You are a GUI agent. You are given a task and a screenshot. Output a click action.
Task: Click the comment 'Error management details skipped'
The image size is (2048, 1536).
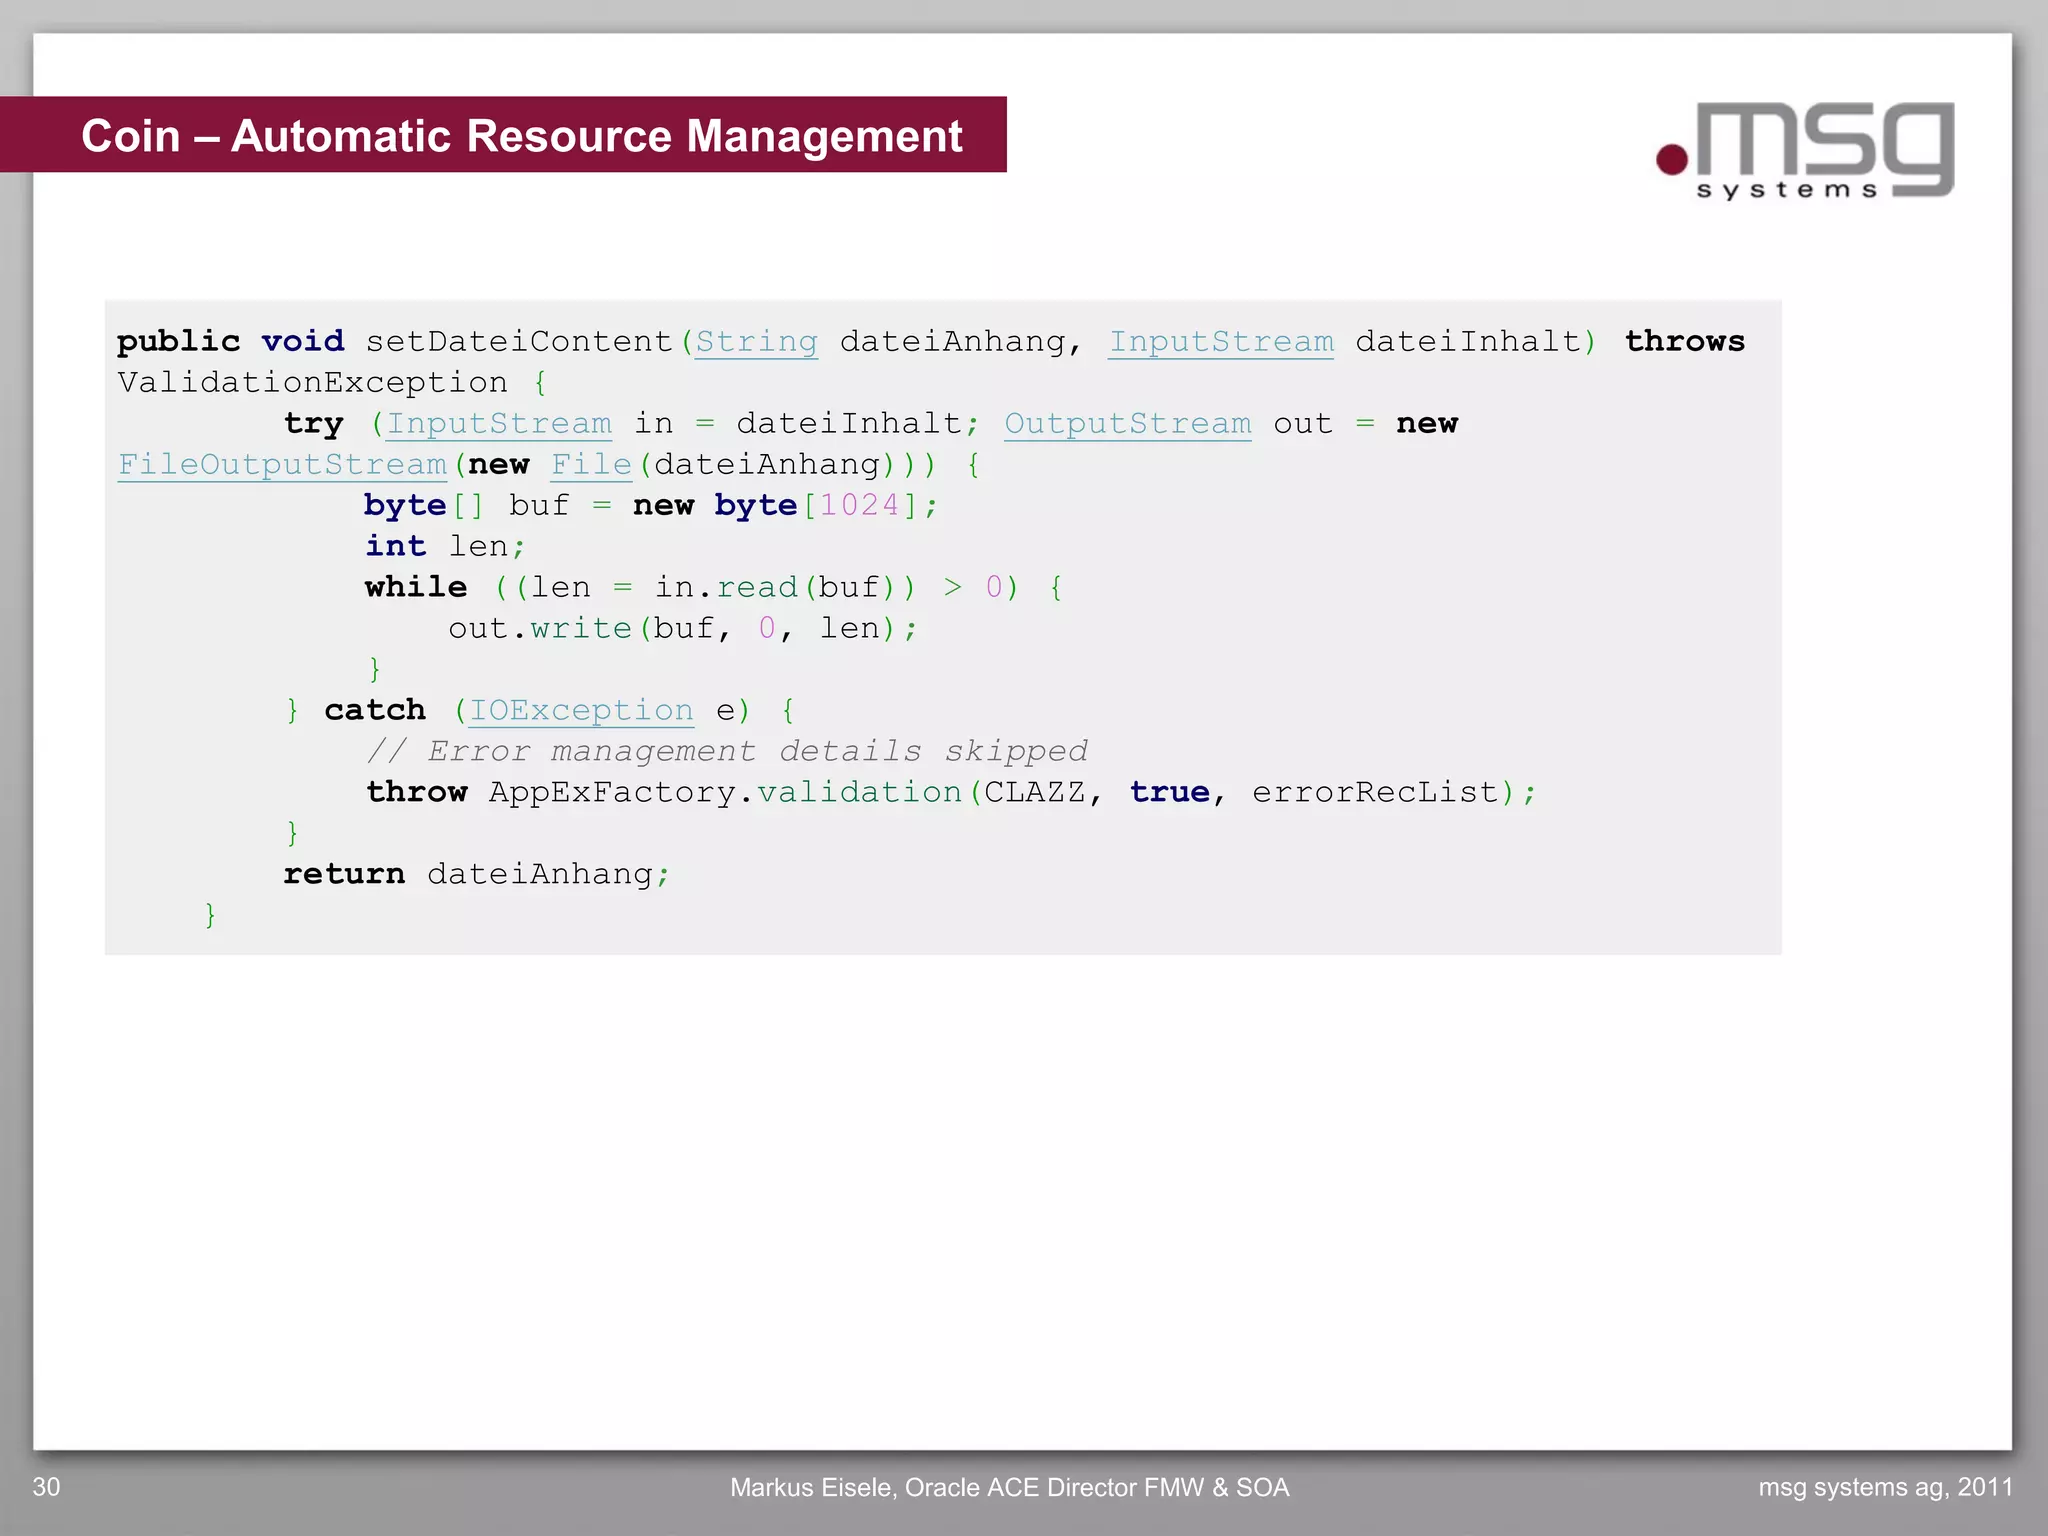[x=757, y=751]
